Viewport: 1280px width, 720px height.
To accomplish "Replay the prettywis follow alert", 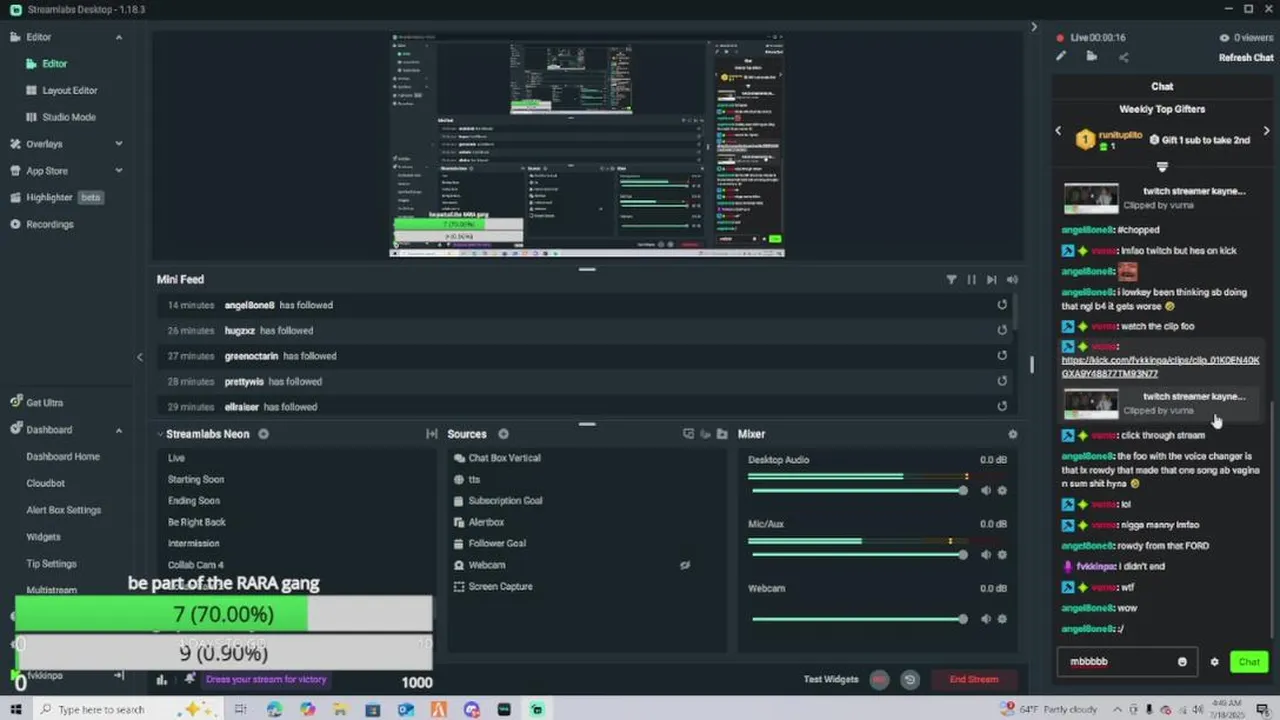I will 1002,381.
